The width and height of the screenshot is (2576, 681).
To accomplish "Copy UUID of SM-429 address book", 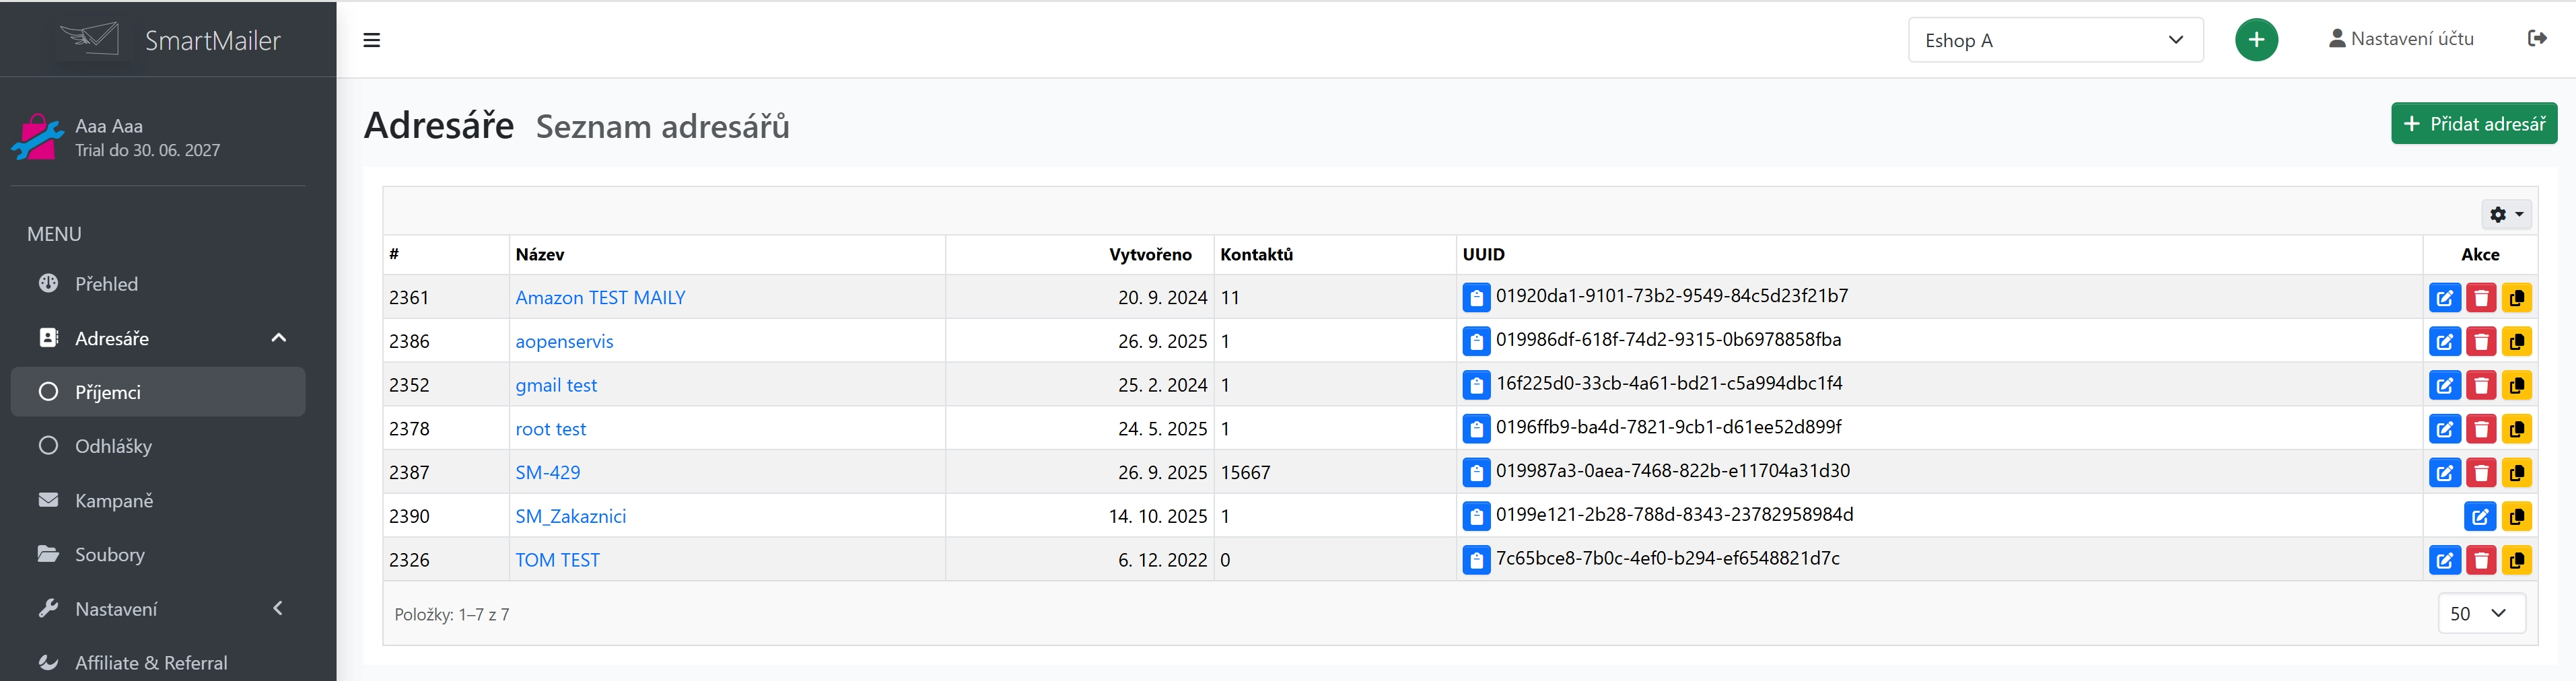I will tap(1476, 472).
